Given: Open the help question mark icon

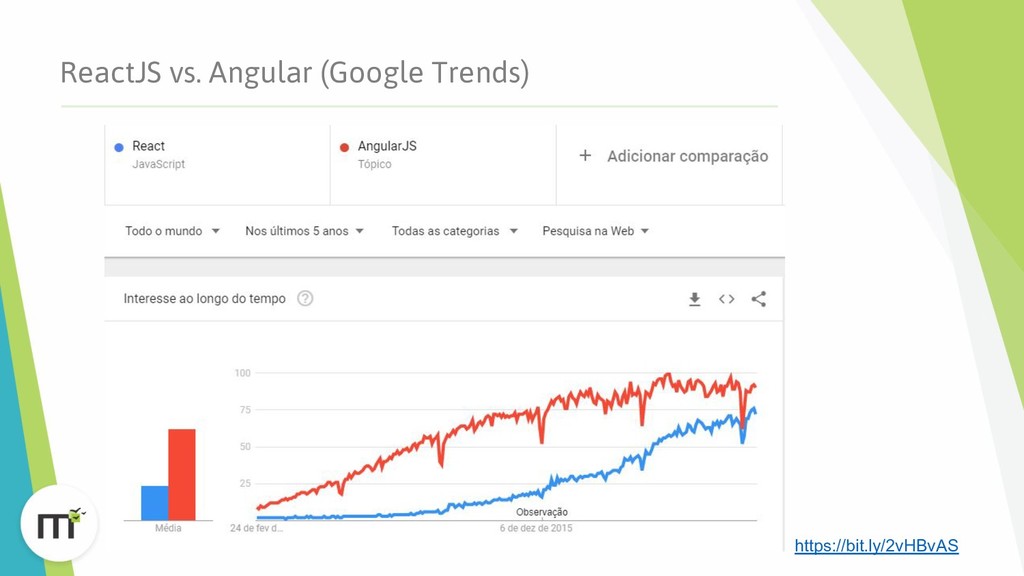Looking at the screenshot, I should pos(305,298).
